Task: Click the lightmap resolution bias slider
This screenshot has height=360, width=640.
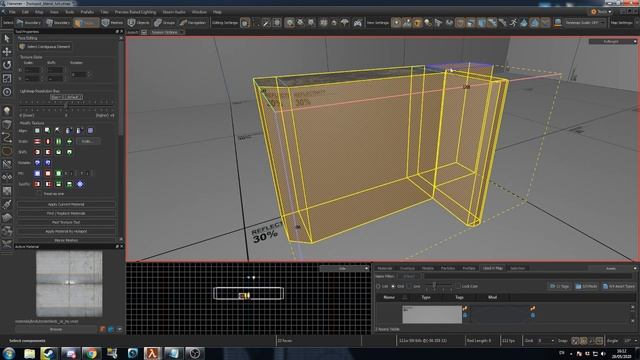Action: click(x=66, y=105)
